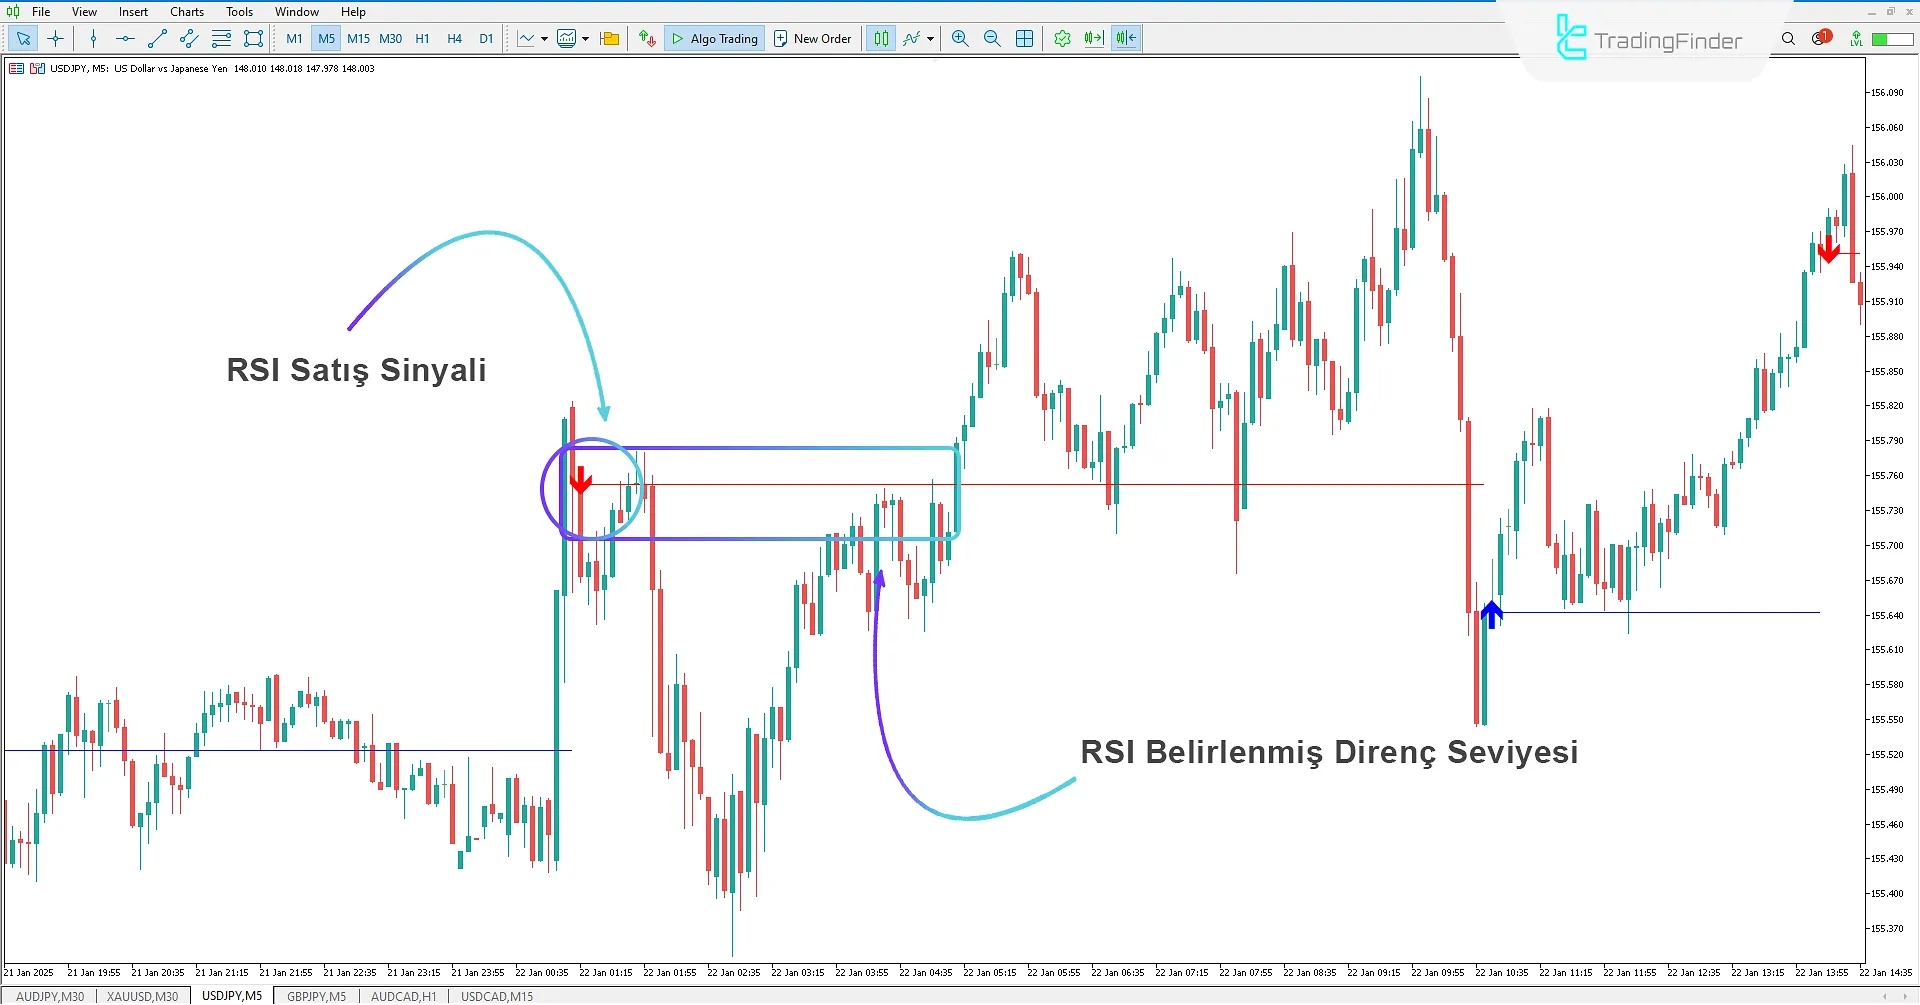The height and width of the screenshot is (1005, 1920).
Task: Click the connection status level bar
Action: point(1892,39)
